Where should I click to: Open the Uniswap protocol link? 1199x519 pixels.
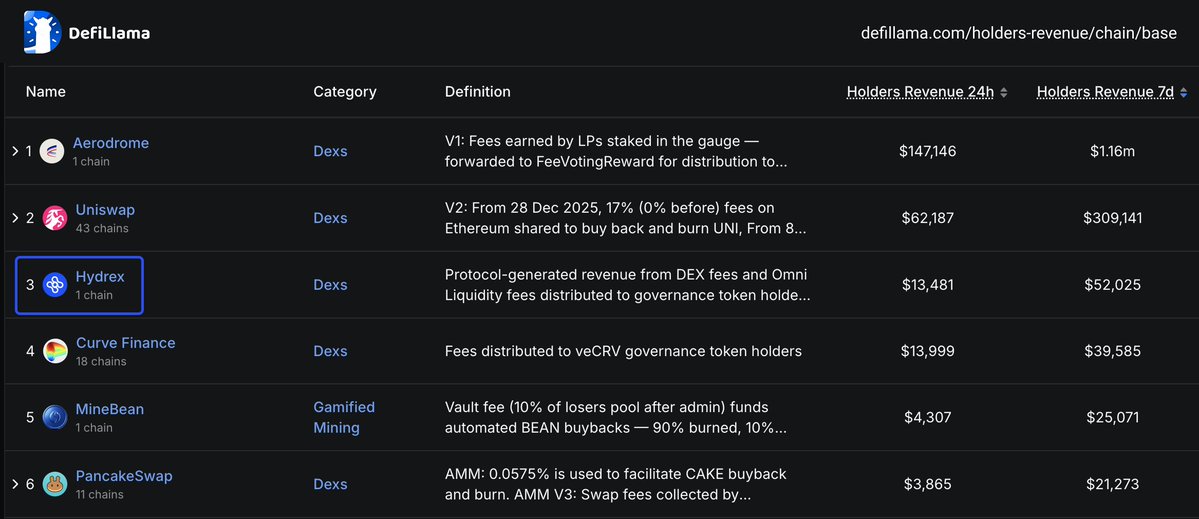coord(106,209)
